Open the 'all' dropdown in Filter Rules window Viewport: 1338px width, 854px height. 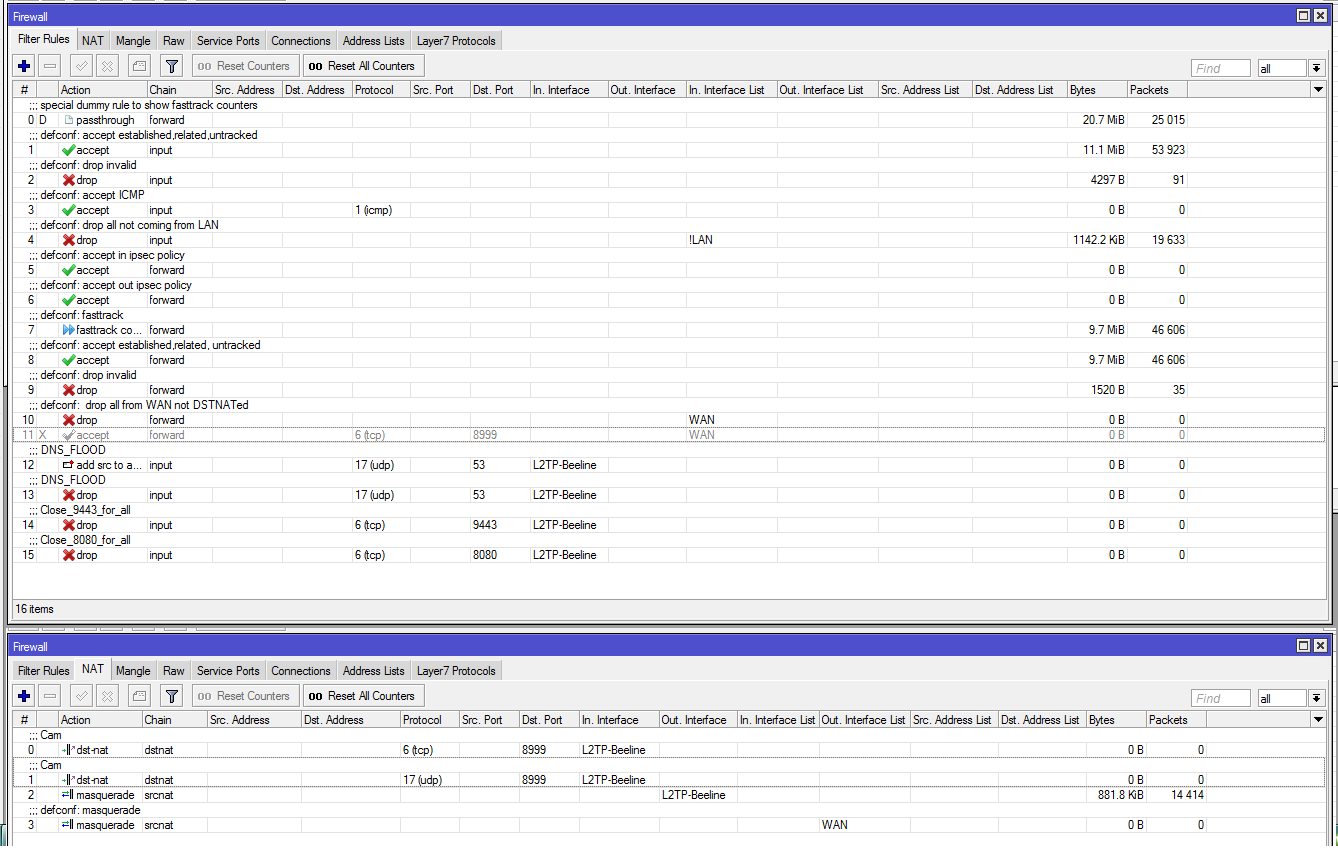1317,68
